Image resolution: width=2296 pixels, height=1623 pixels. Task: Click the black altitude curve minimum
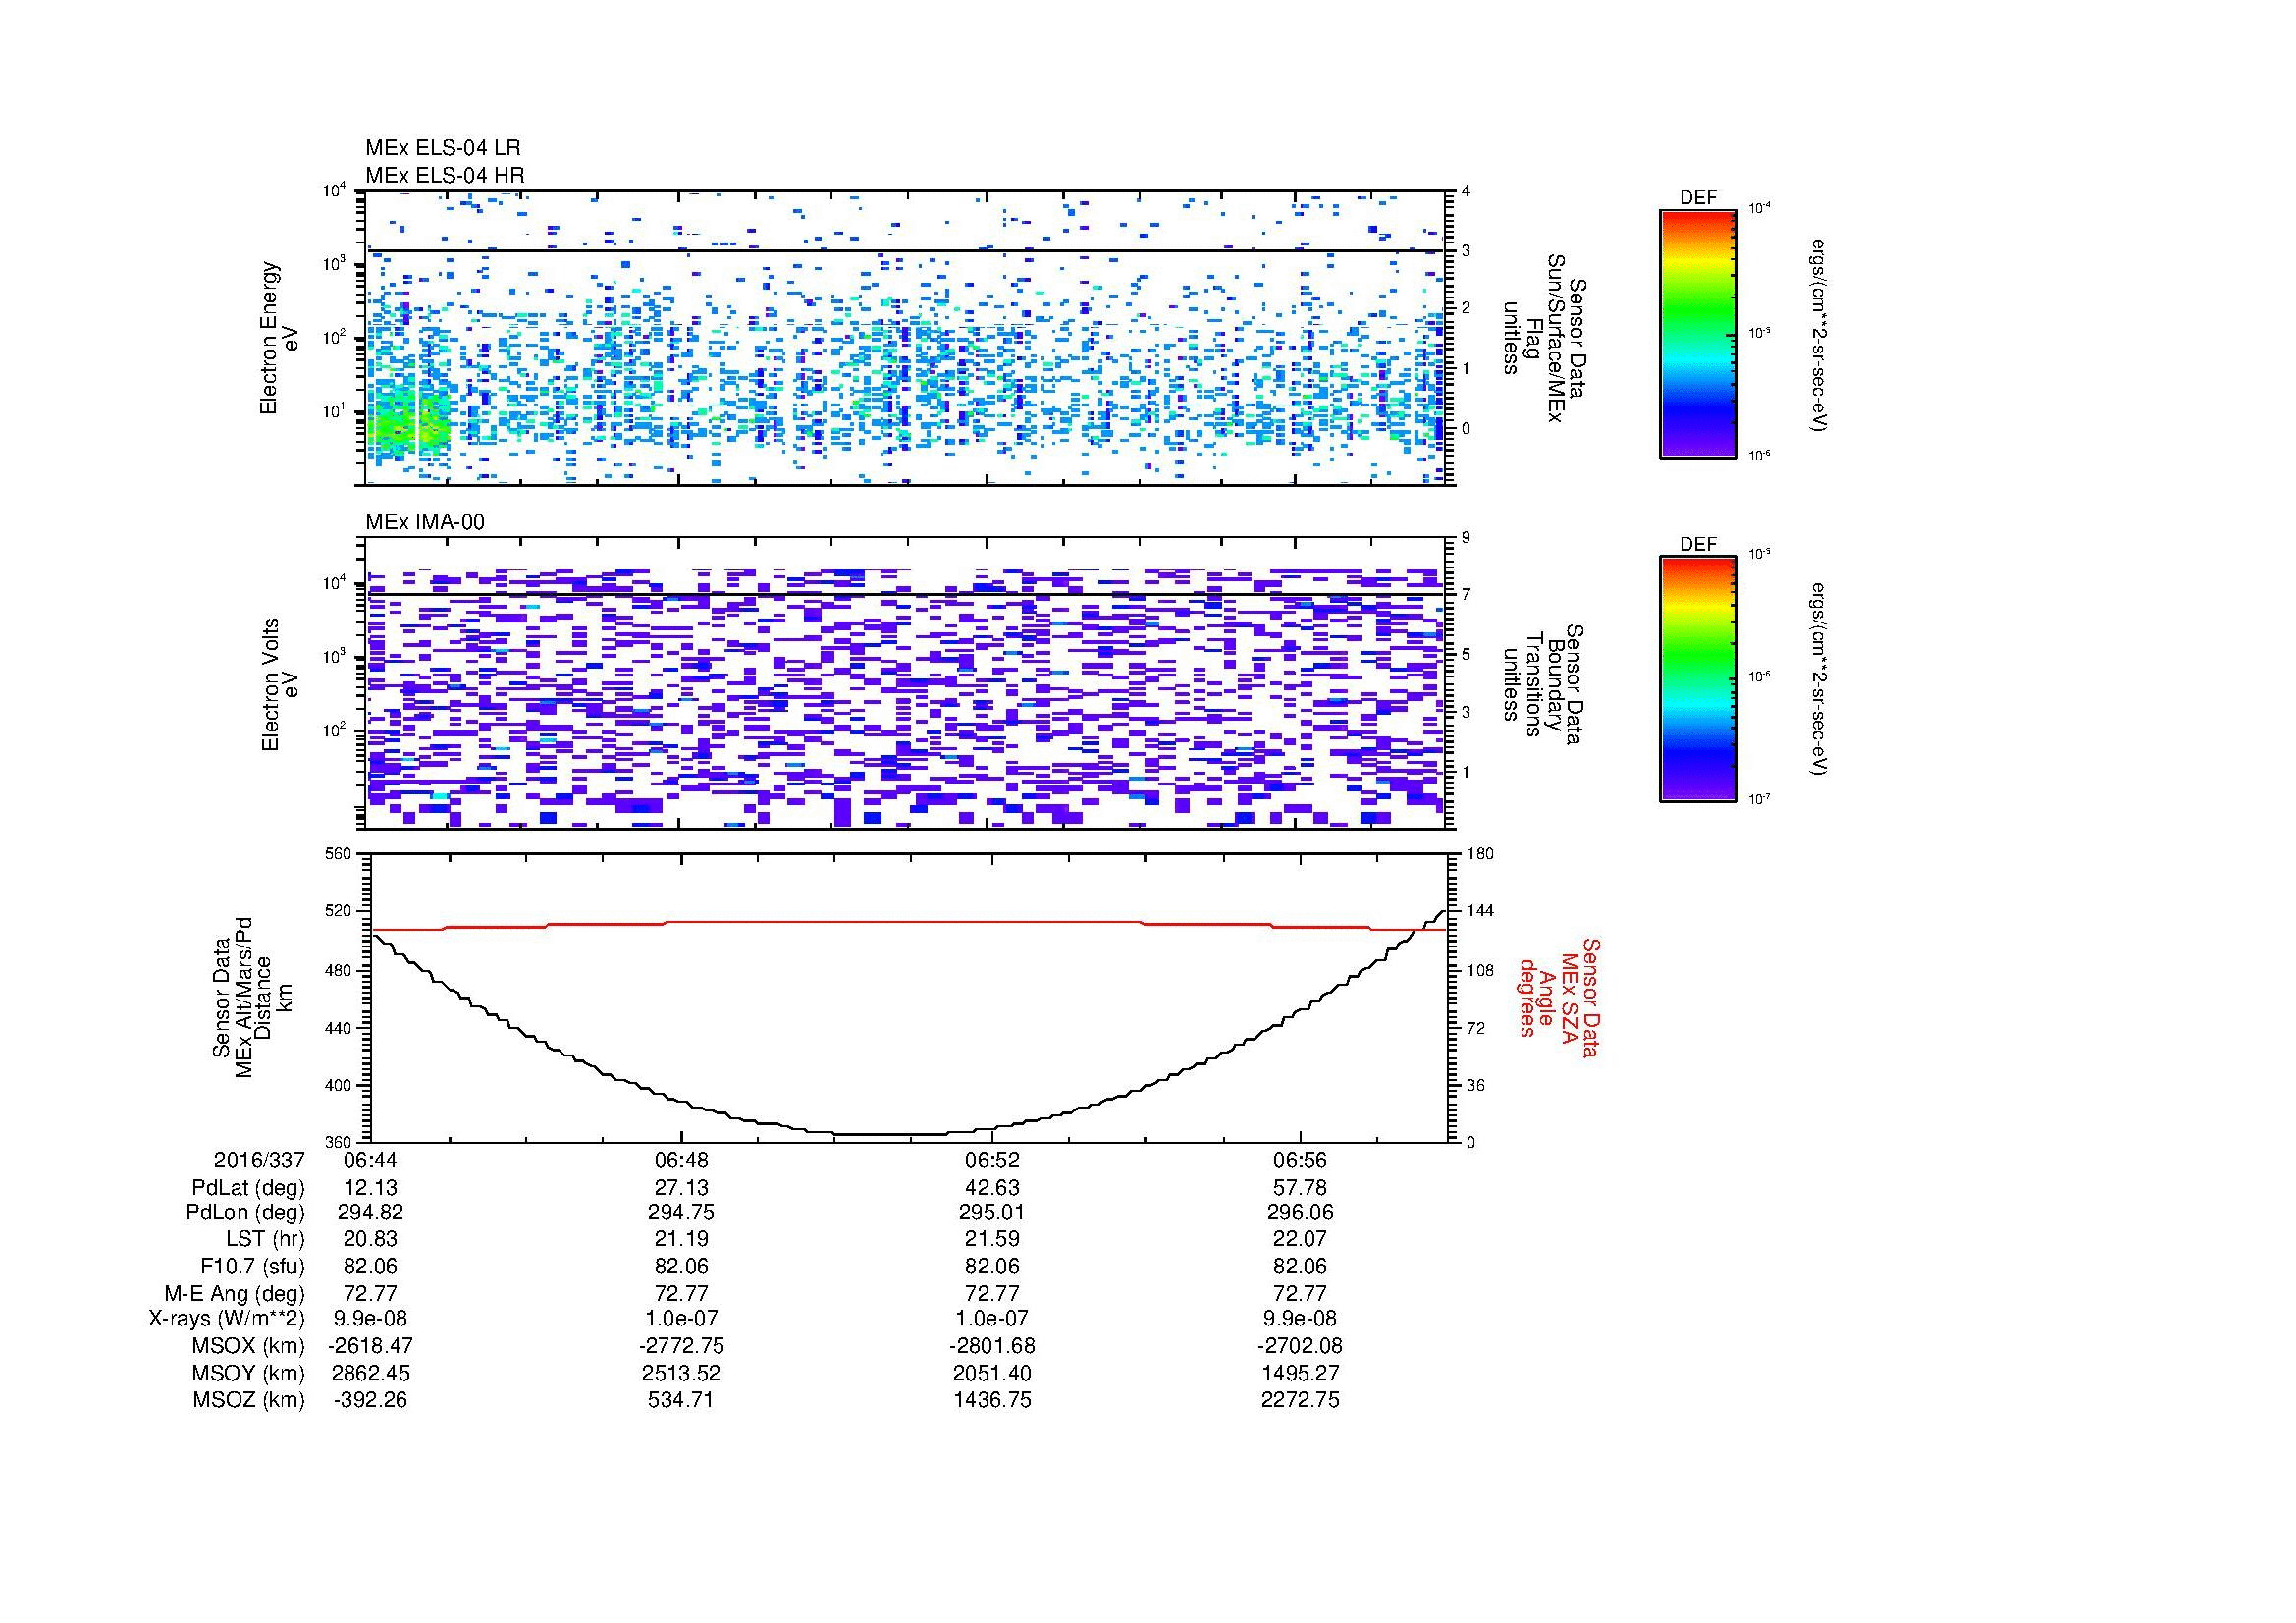tap(890, 1134)
